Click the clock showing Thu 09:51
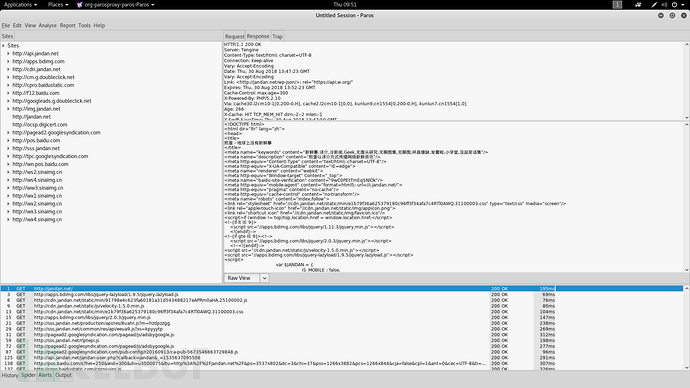690x388 pixels. [345, 4]
